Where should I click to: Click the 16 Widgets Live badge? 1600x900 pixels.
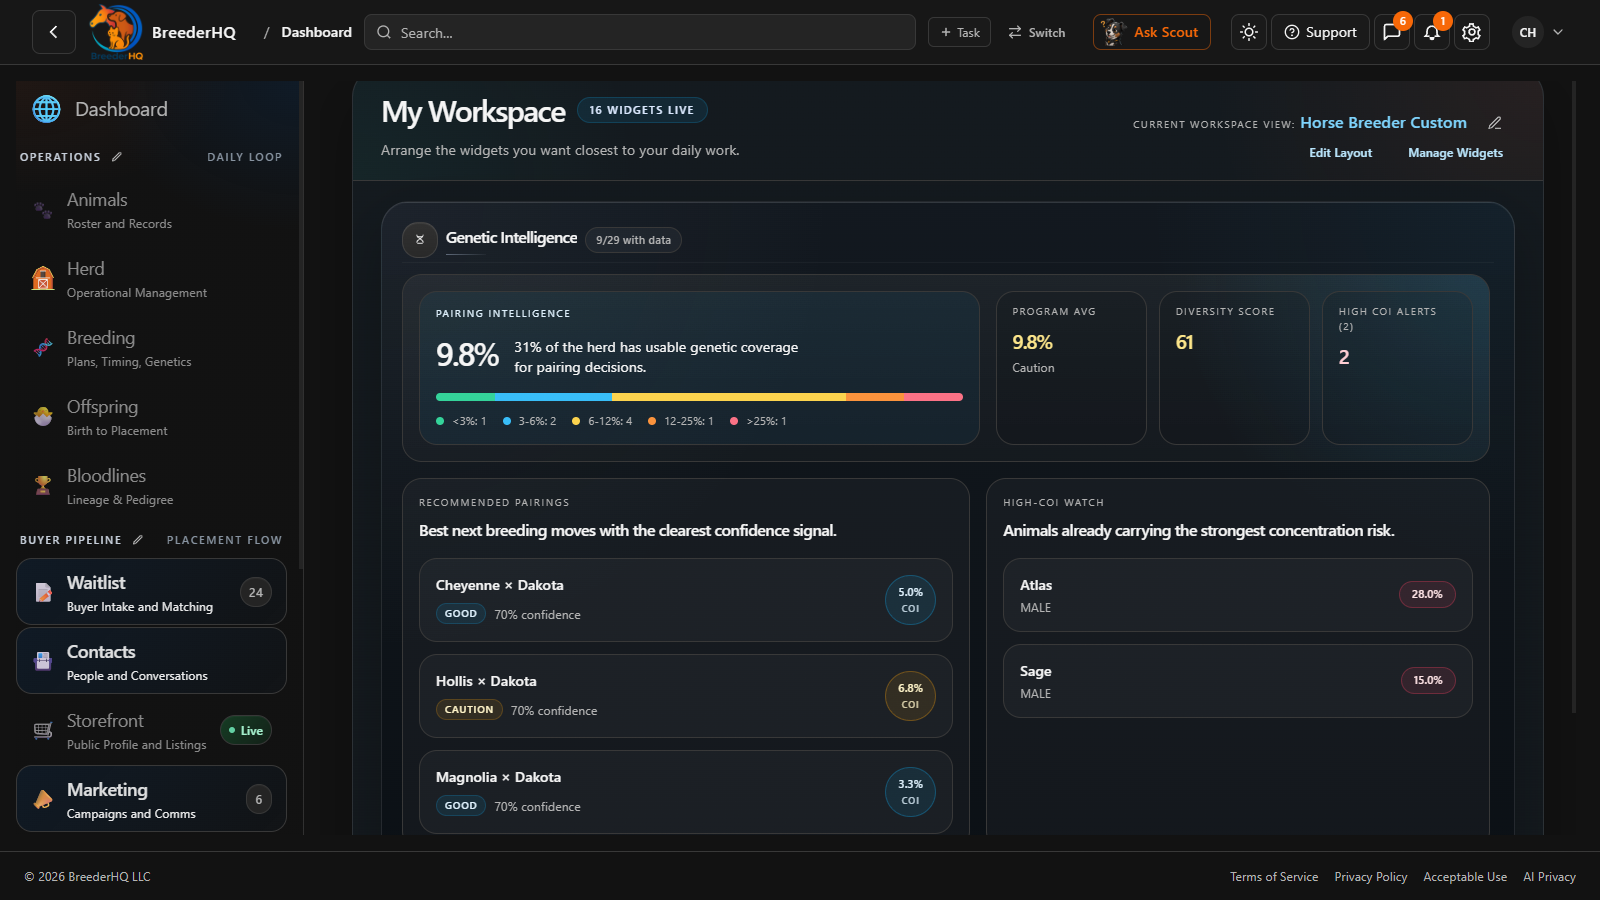click(x=642, y=110)
